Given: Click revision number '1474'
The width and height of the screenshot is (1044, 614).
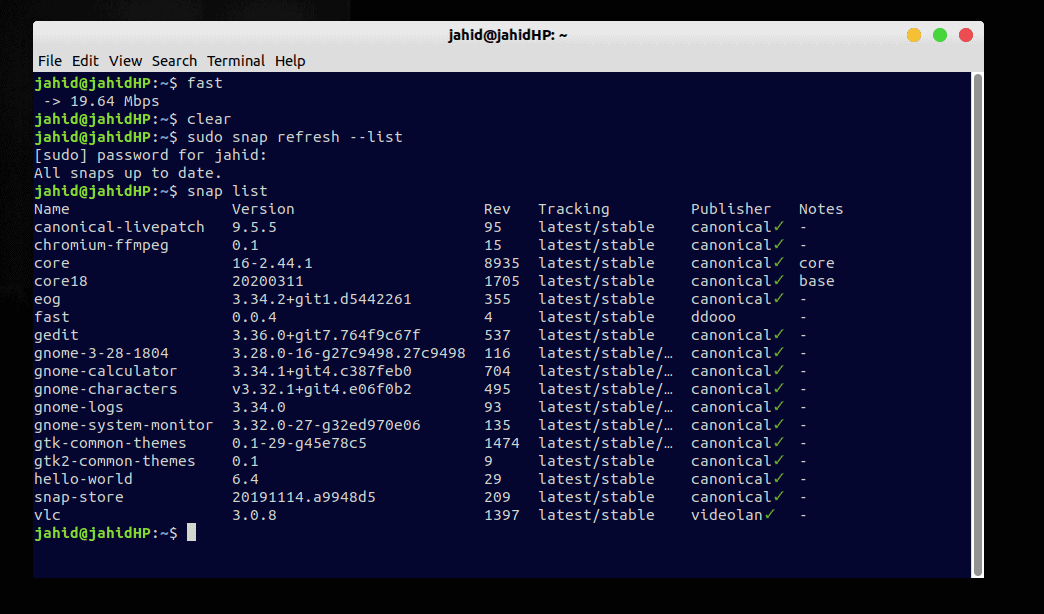Looking at the screenshot, I should coord(502,443).
